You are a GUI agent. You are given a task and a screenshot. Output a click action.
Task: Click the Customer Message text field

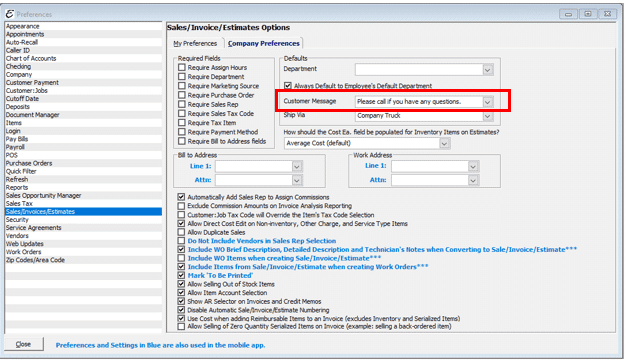click(x=418, y=102)
